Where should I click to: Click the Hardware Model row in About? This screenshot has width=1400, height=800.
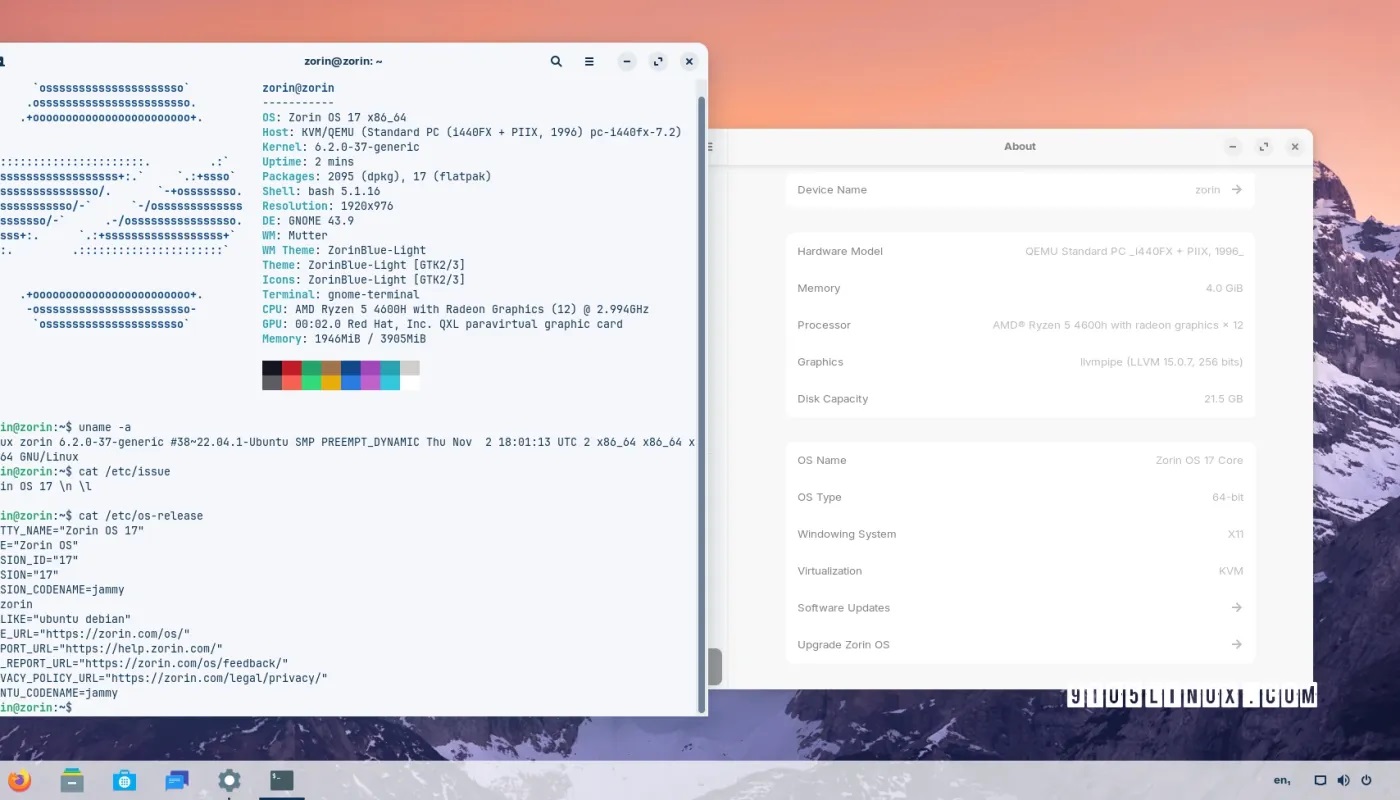[1020, 251]
